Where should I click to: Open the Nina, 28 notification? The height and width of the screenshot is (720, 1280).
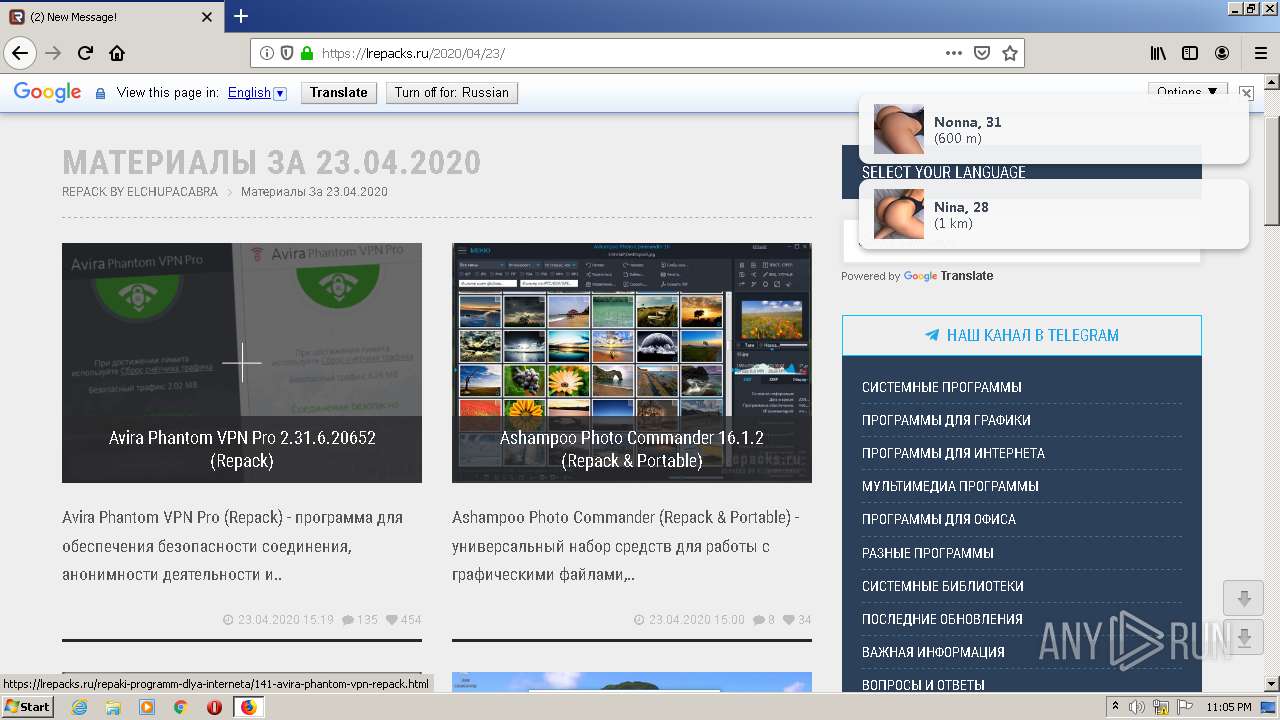pyautogui.click(x=1054, y=214)
